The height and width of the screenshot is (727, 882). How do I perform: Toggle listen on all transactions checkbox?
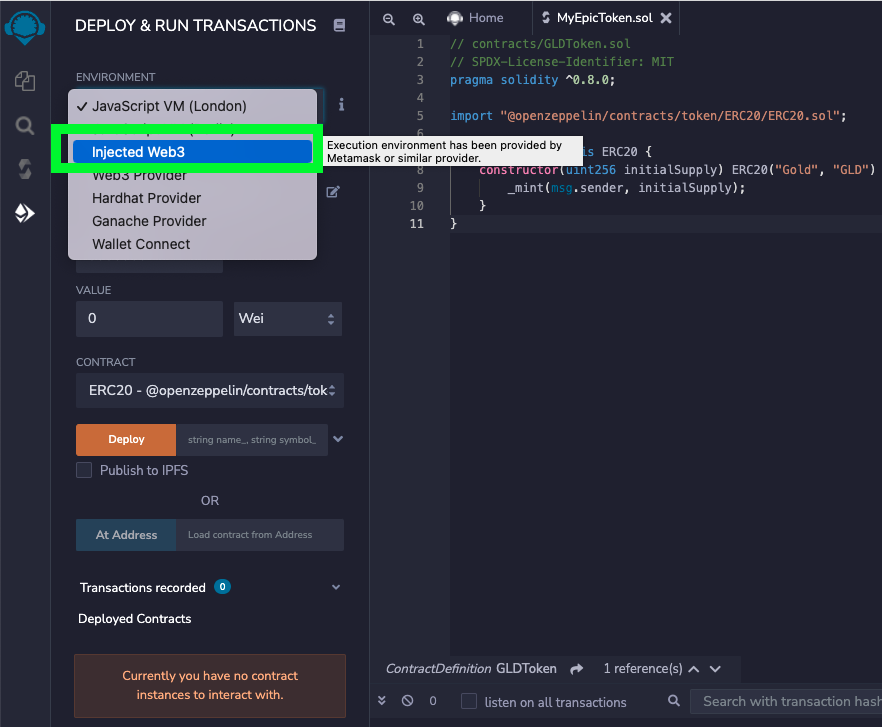469,702
